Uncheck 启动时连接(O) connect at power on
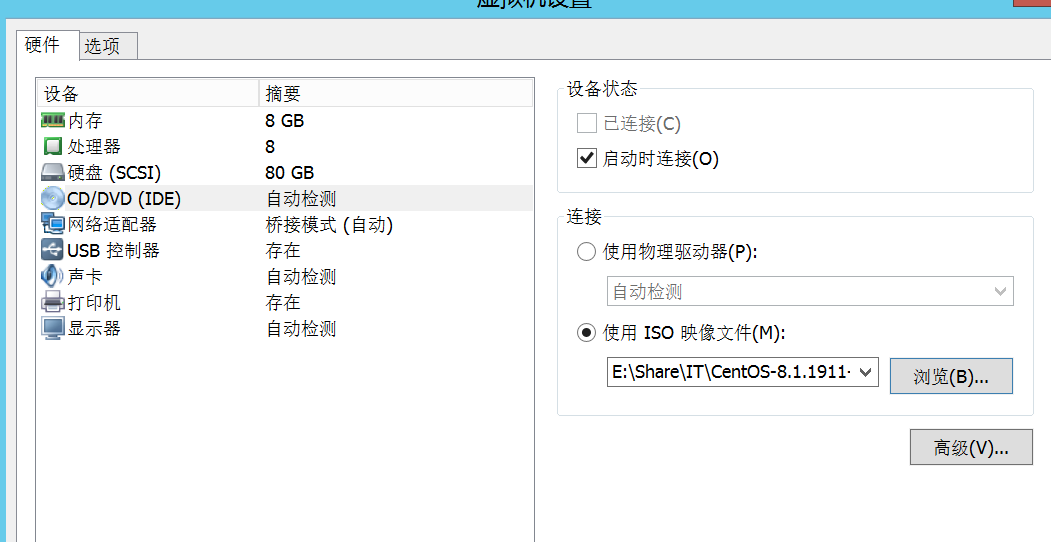1051x542 pixels. [x=586, y=159]
